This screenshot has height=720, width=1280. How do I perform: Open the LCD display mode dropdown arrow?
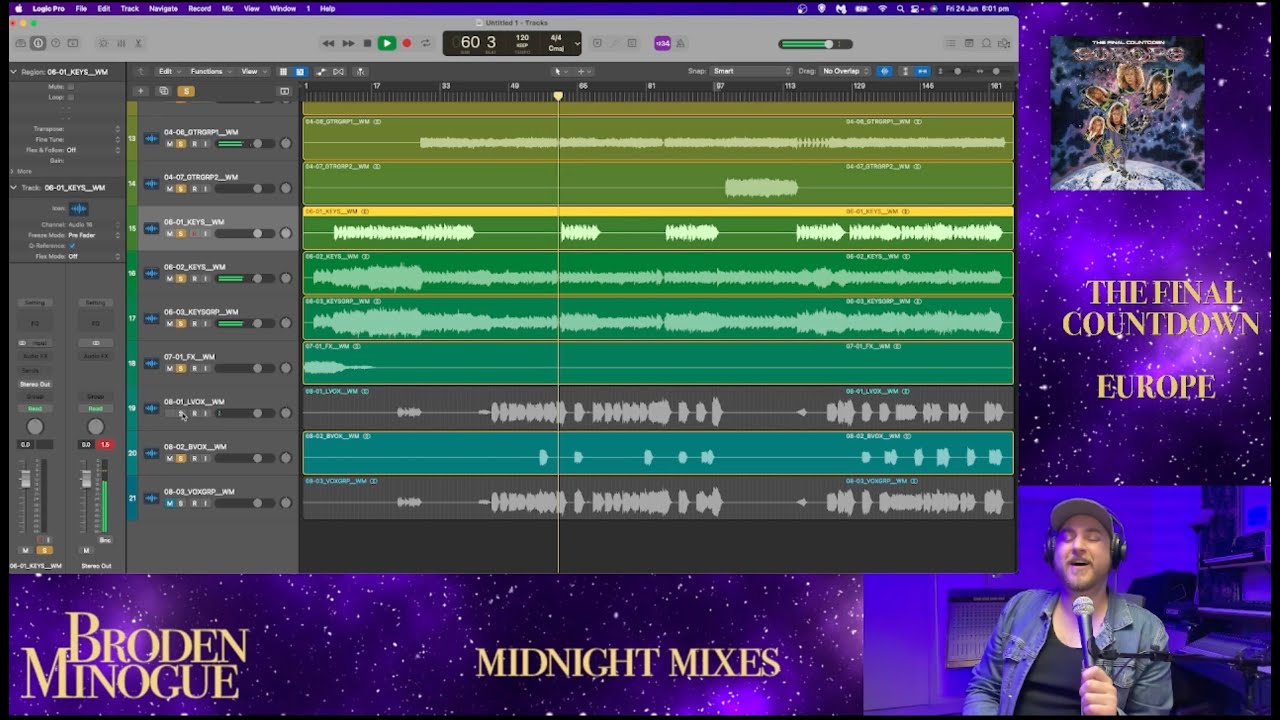(x=576, y=43)
